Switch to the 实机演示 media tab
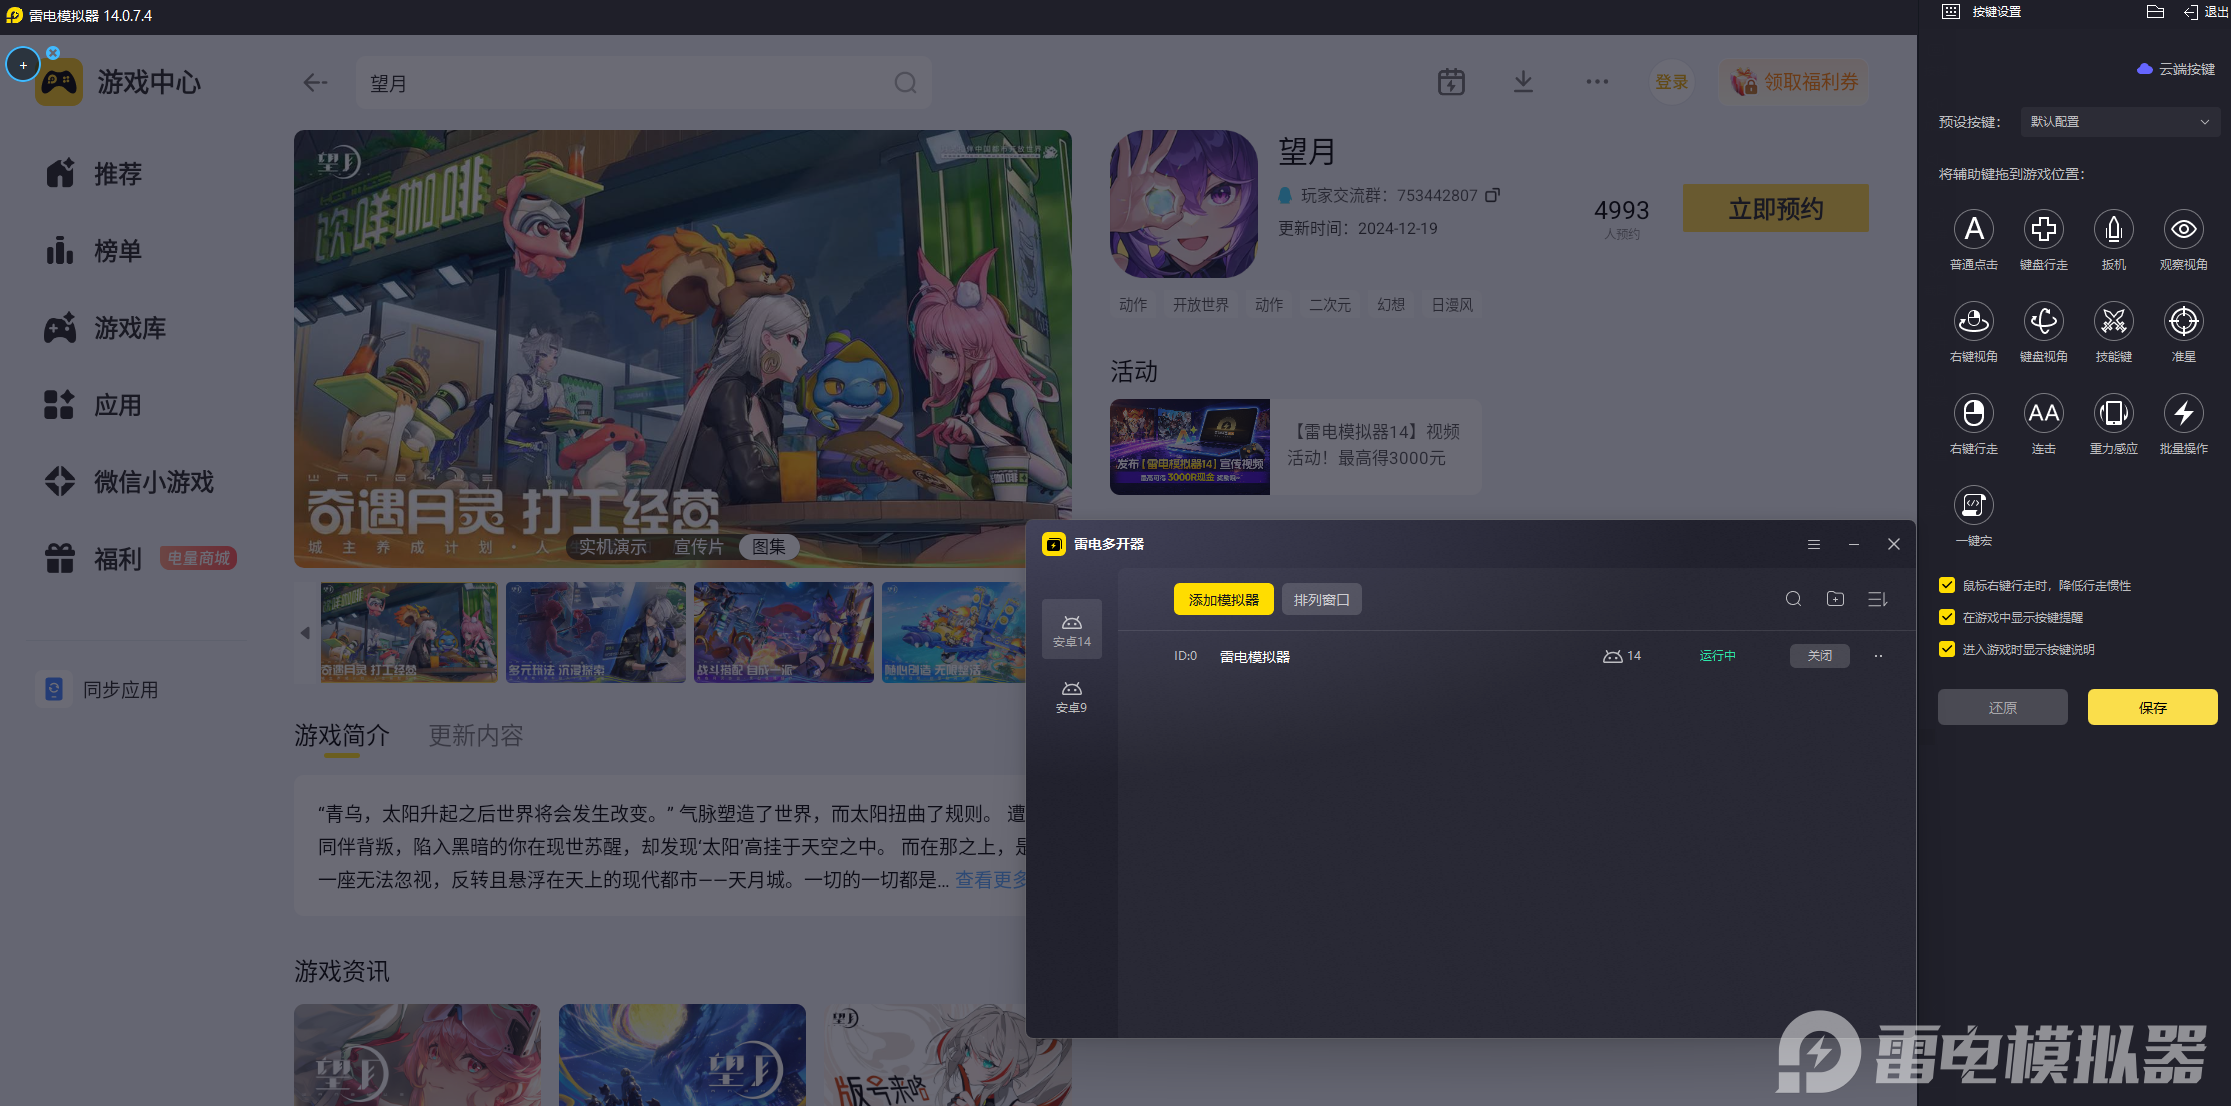2231x1106 pixels. (x=612, y=547)
